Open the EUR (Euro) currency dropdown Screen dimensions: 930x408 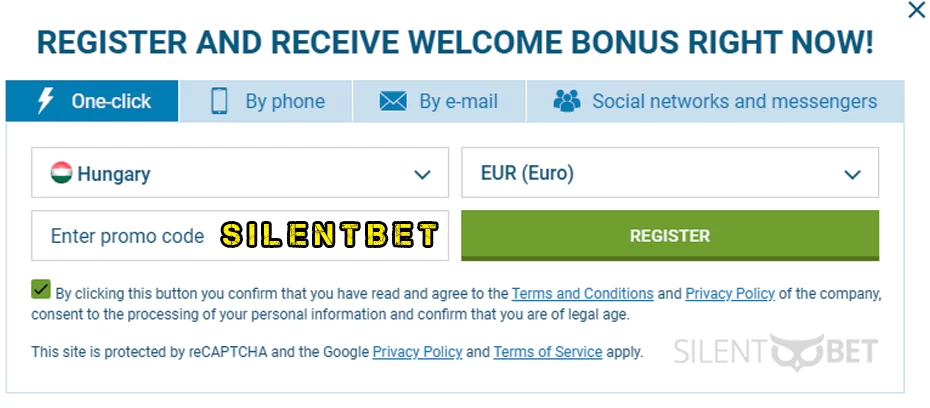tap(670, 173)
